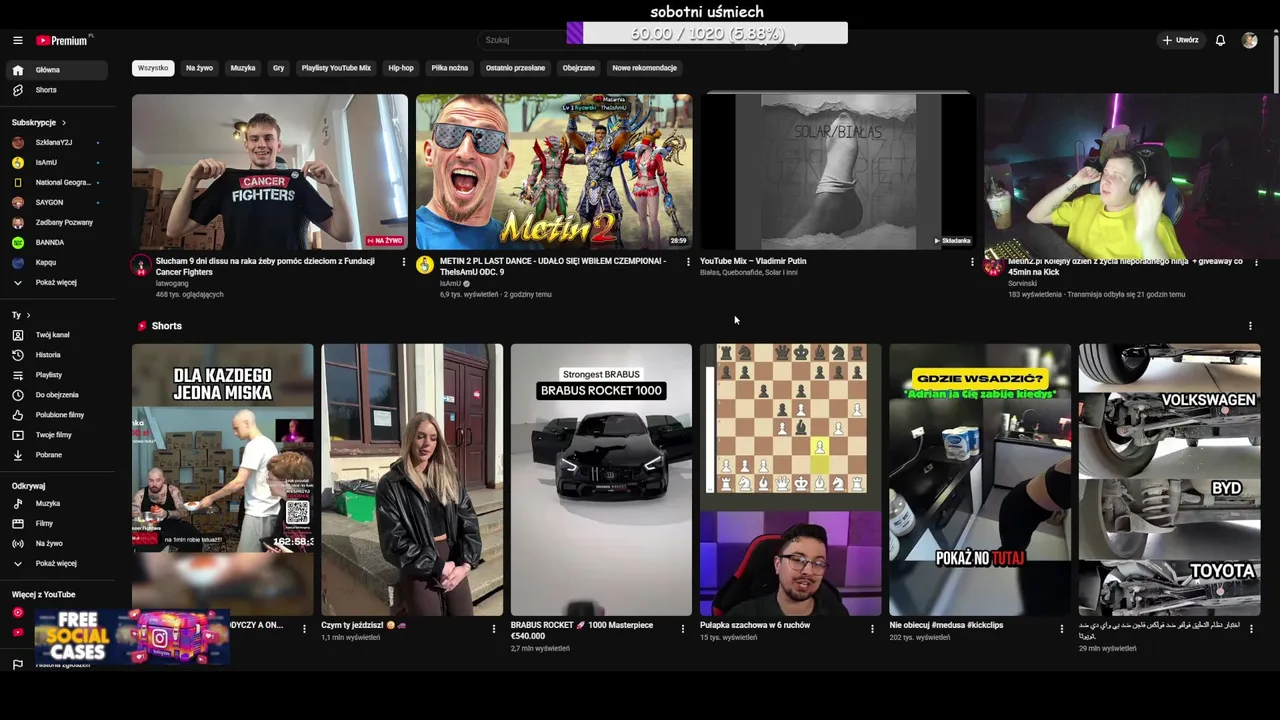Open the hamburger guide menu
Screen dimensions: 1280x720
(x=17, y=40)
